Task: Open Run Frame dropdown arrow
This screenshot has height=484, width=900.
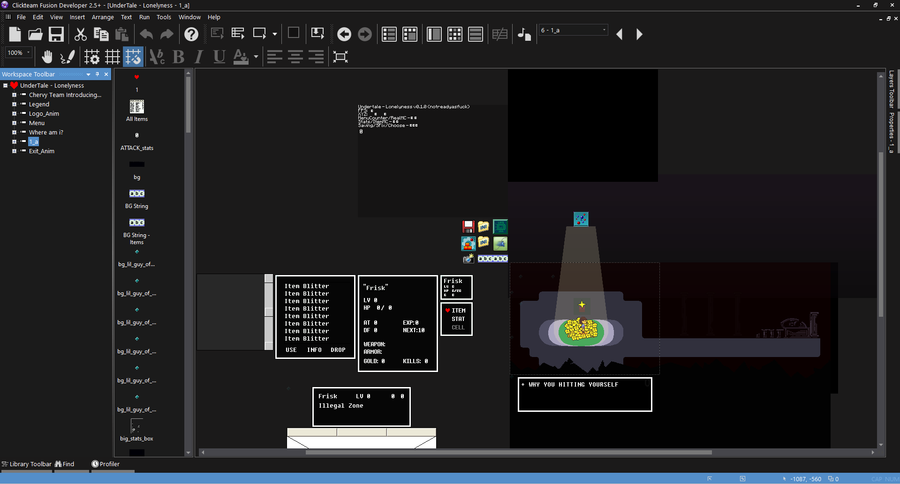Action: (274, 34)
